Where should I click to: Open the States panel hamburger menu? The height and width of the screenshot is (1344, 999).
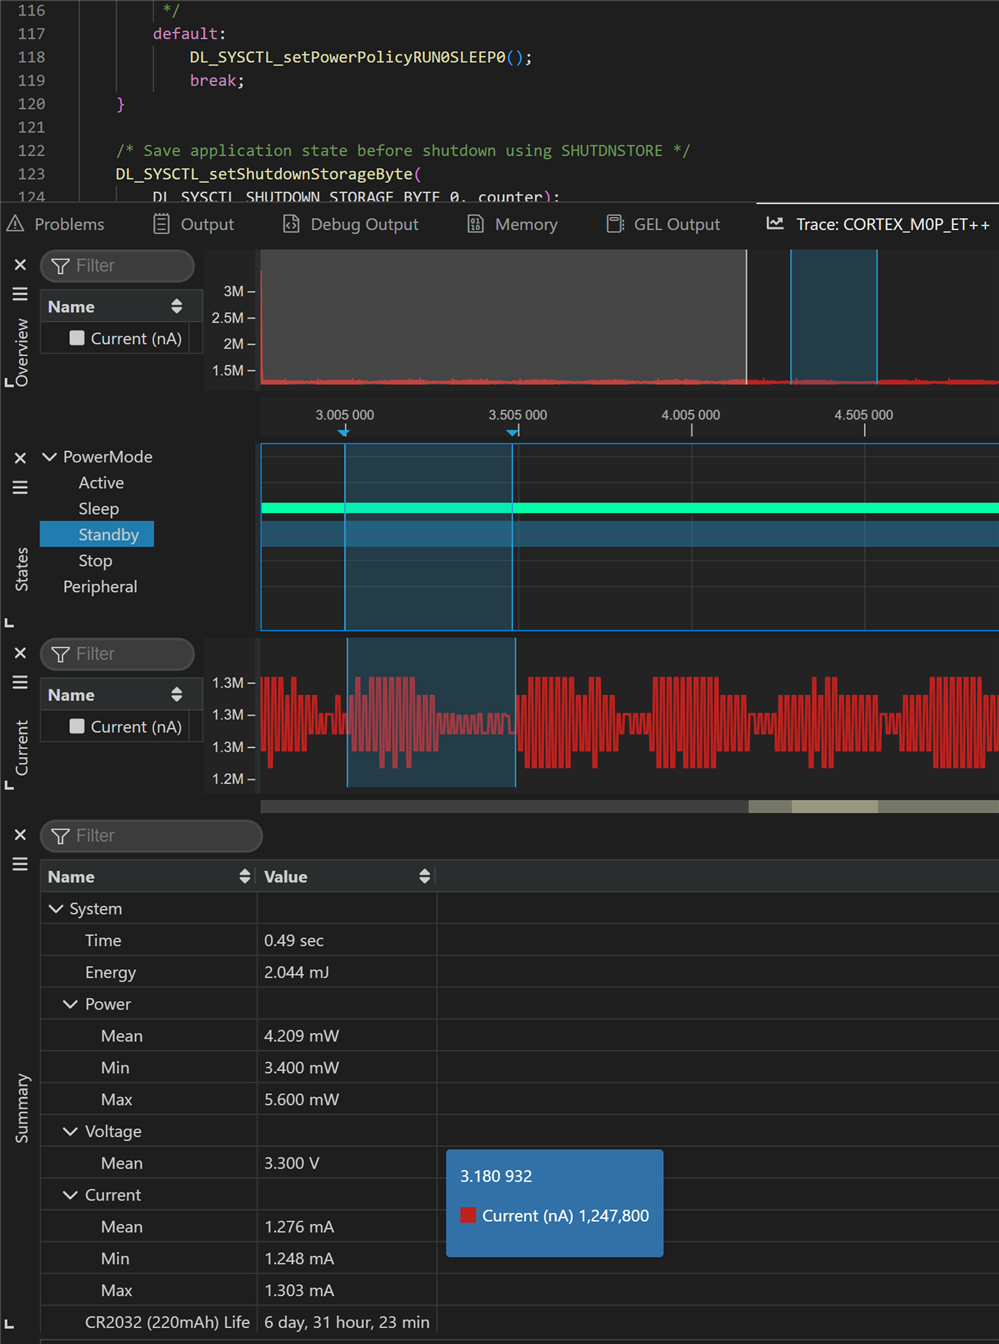coord(20,488)
